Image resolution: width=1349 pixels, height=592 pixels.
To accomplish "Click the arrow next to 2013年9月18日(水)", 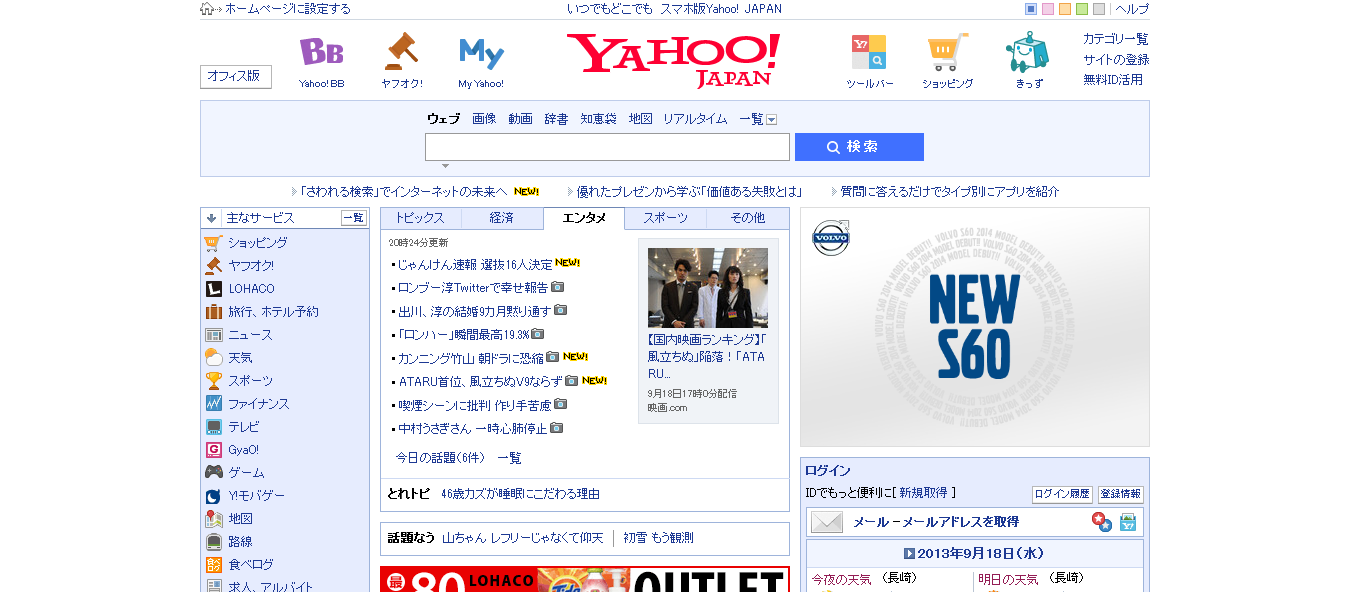I will click(909, 553).
